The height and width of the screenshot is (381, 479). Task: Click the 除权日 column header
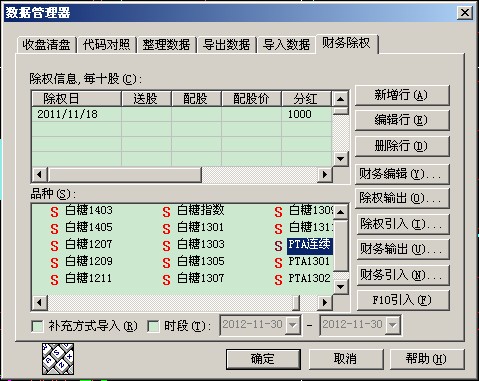point(77,99)
